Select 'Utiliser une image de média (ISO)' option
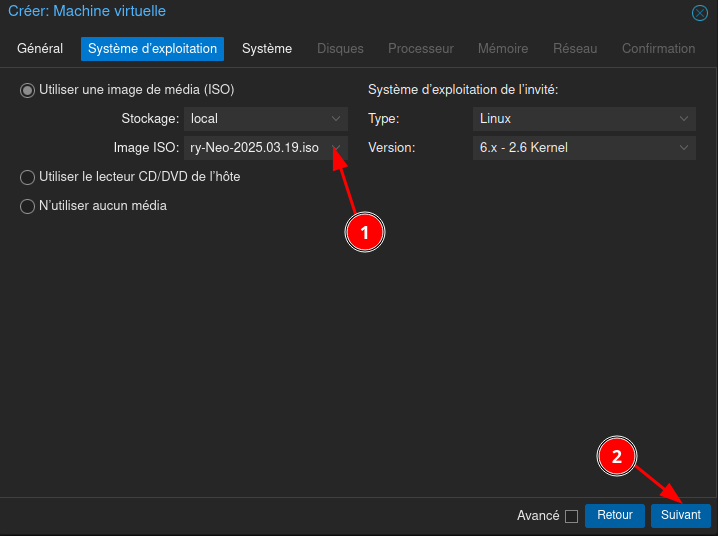Screen dimensions: 718x536 (27, 90)
